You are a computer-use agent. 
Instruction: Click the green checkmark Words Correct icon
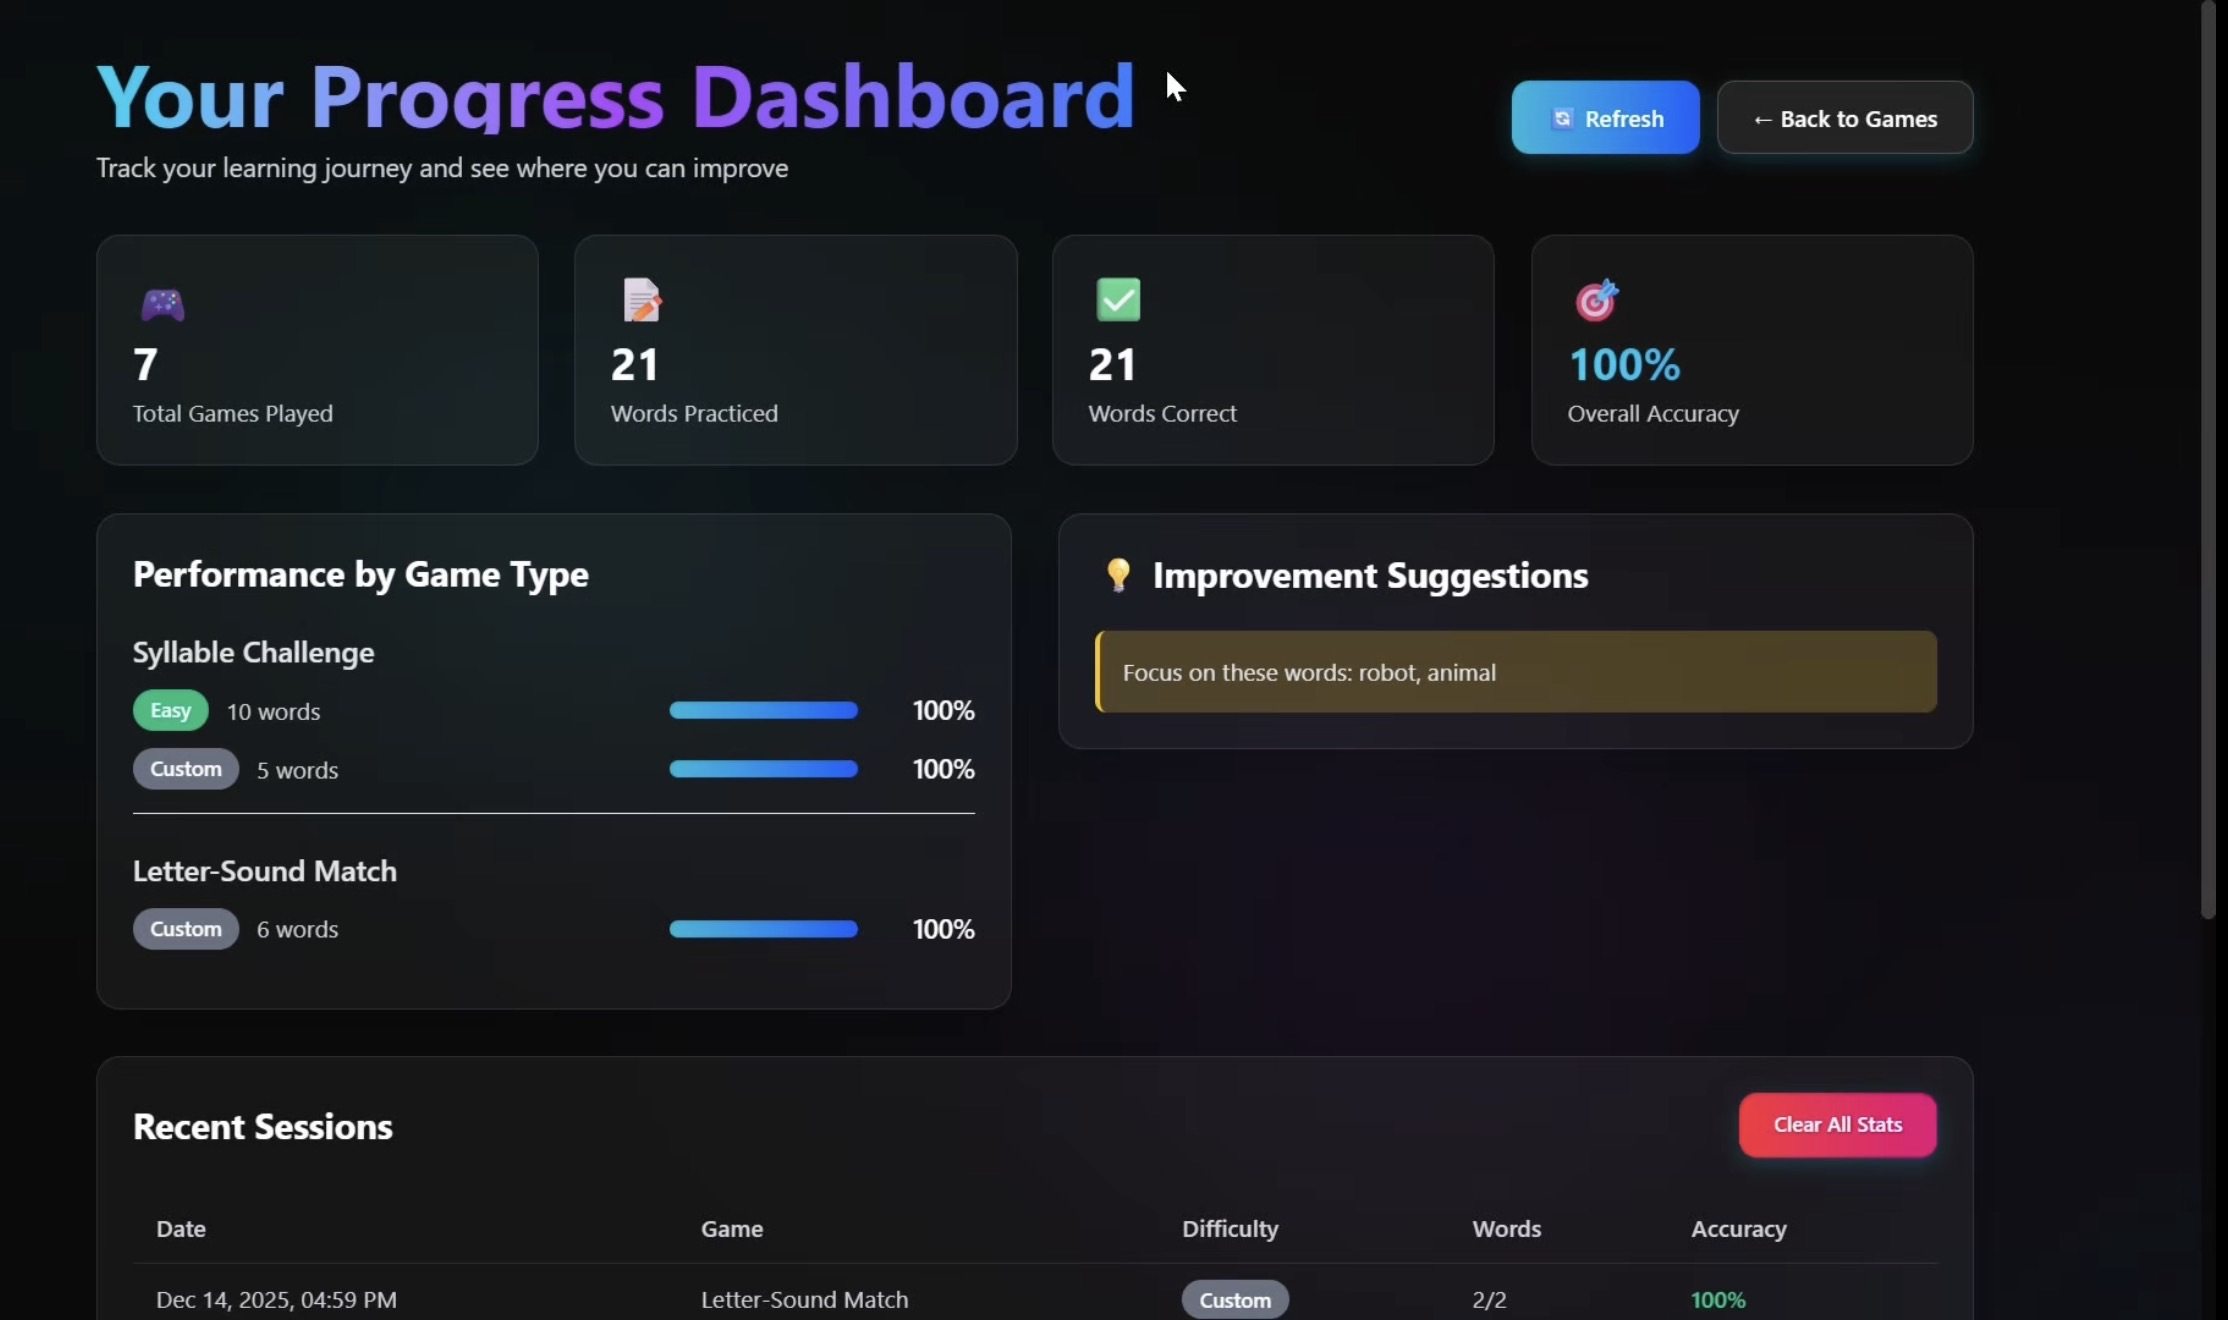click(1118, 300)
